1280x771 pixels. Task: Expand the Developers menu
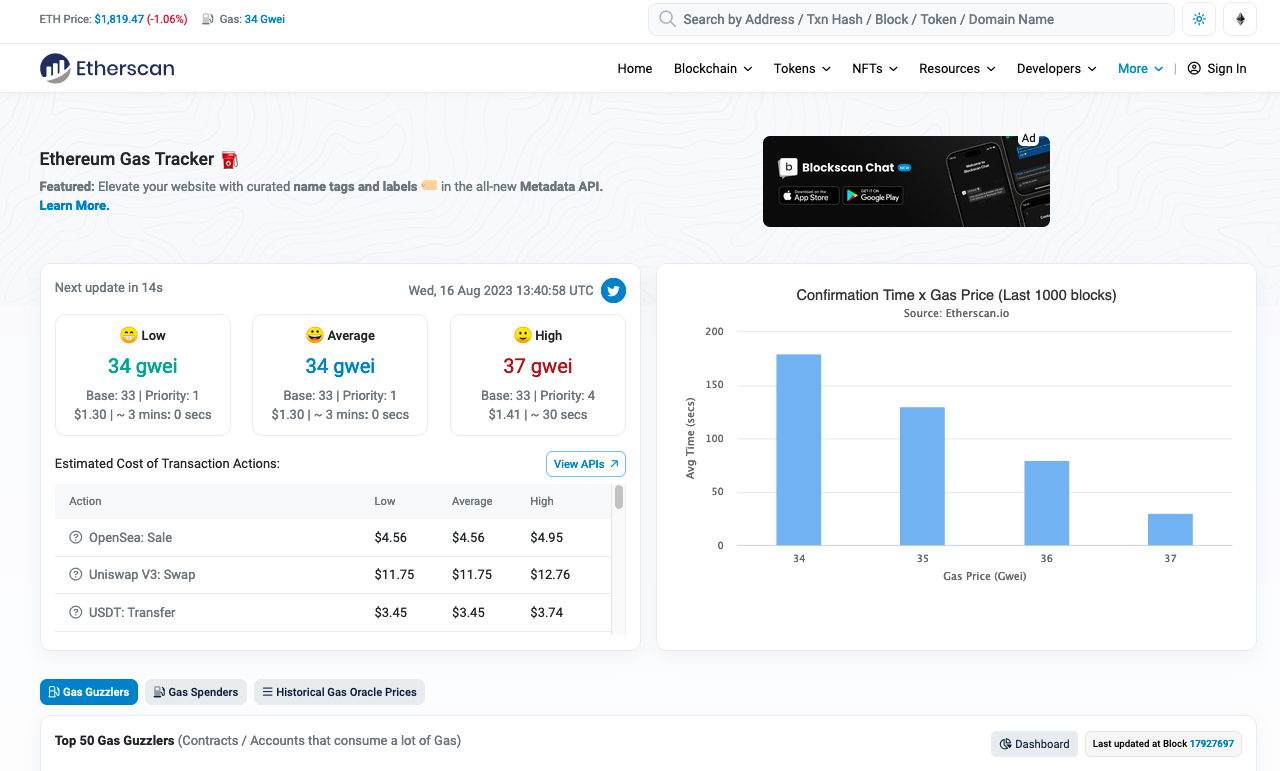tap(1056, 68)
